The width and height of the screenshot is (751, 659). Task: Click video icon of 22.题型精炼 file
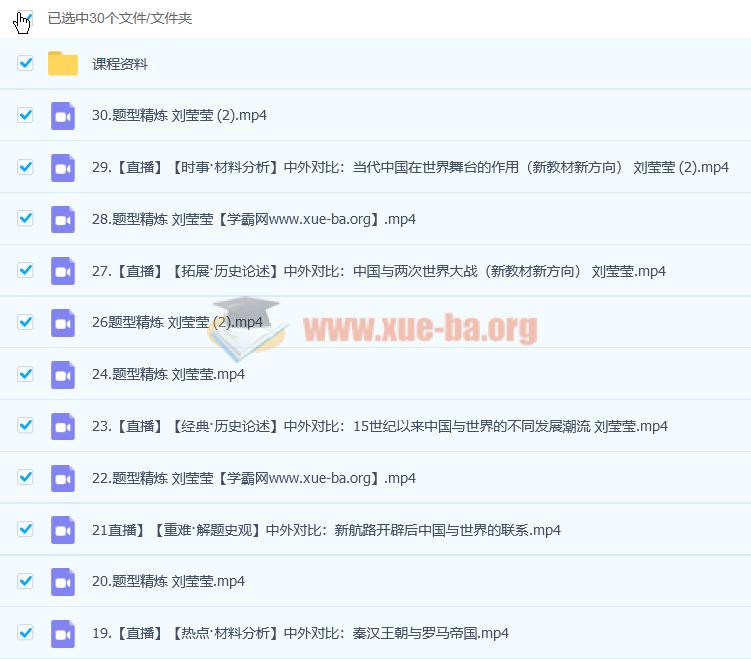point(63,478)
